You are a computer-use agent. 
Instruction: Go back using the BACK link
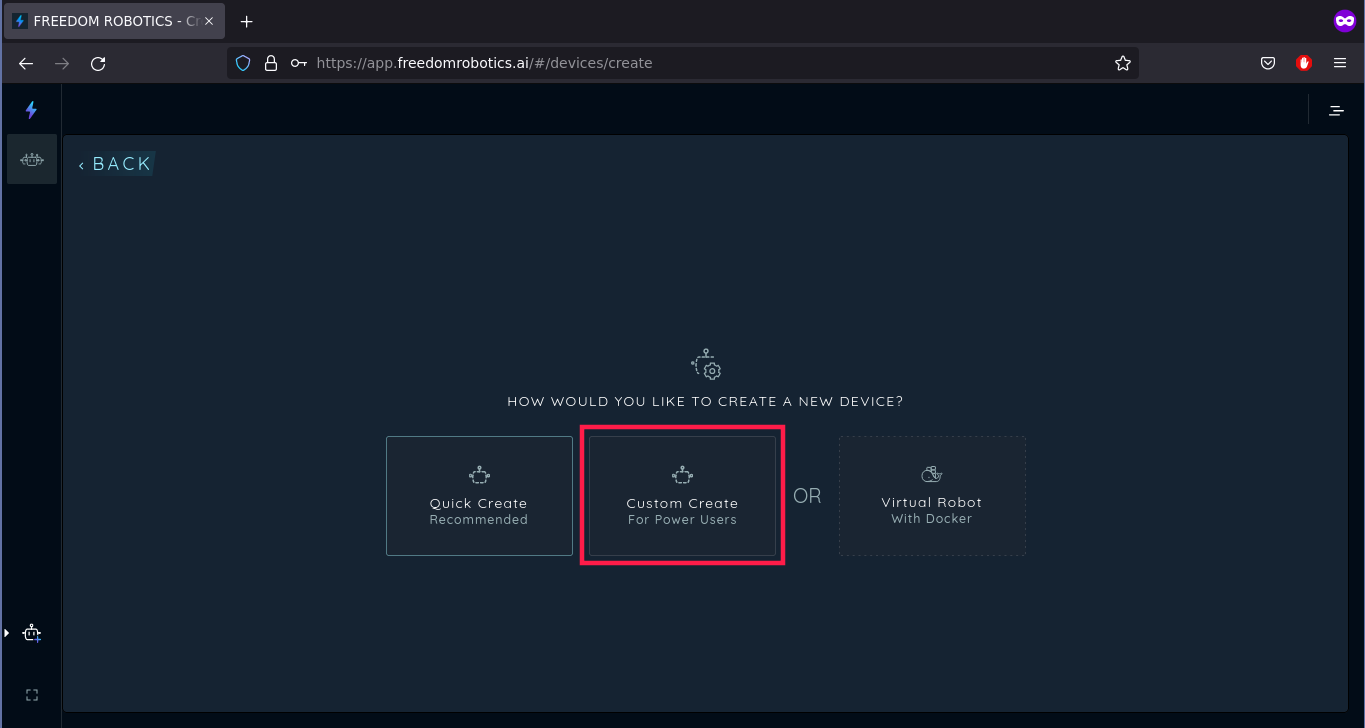(115, 164)
